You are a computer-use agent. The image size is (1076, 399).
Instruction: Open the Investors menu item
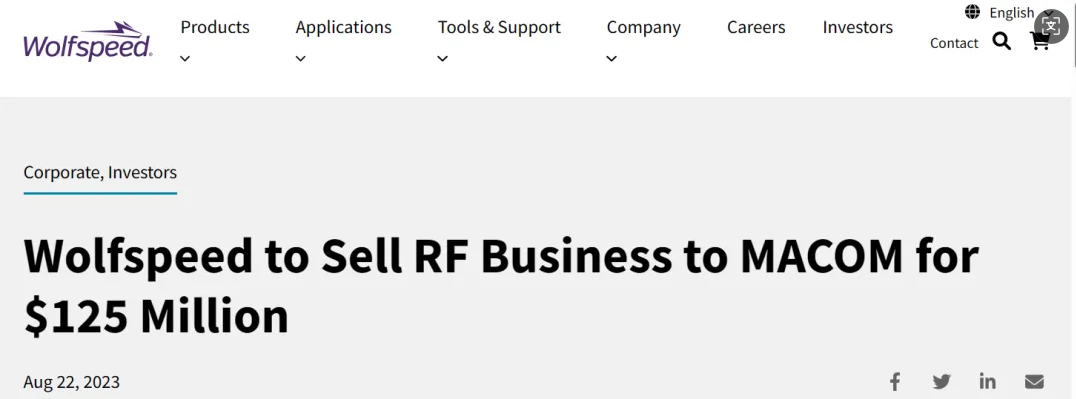tap(858, 27)
